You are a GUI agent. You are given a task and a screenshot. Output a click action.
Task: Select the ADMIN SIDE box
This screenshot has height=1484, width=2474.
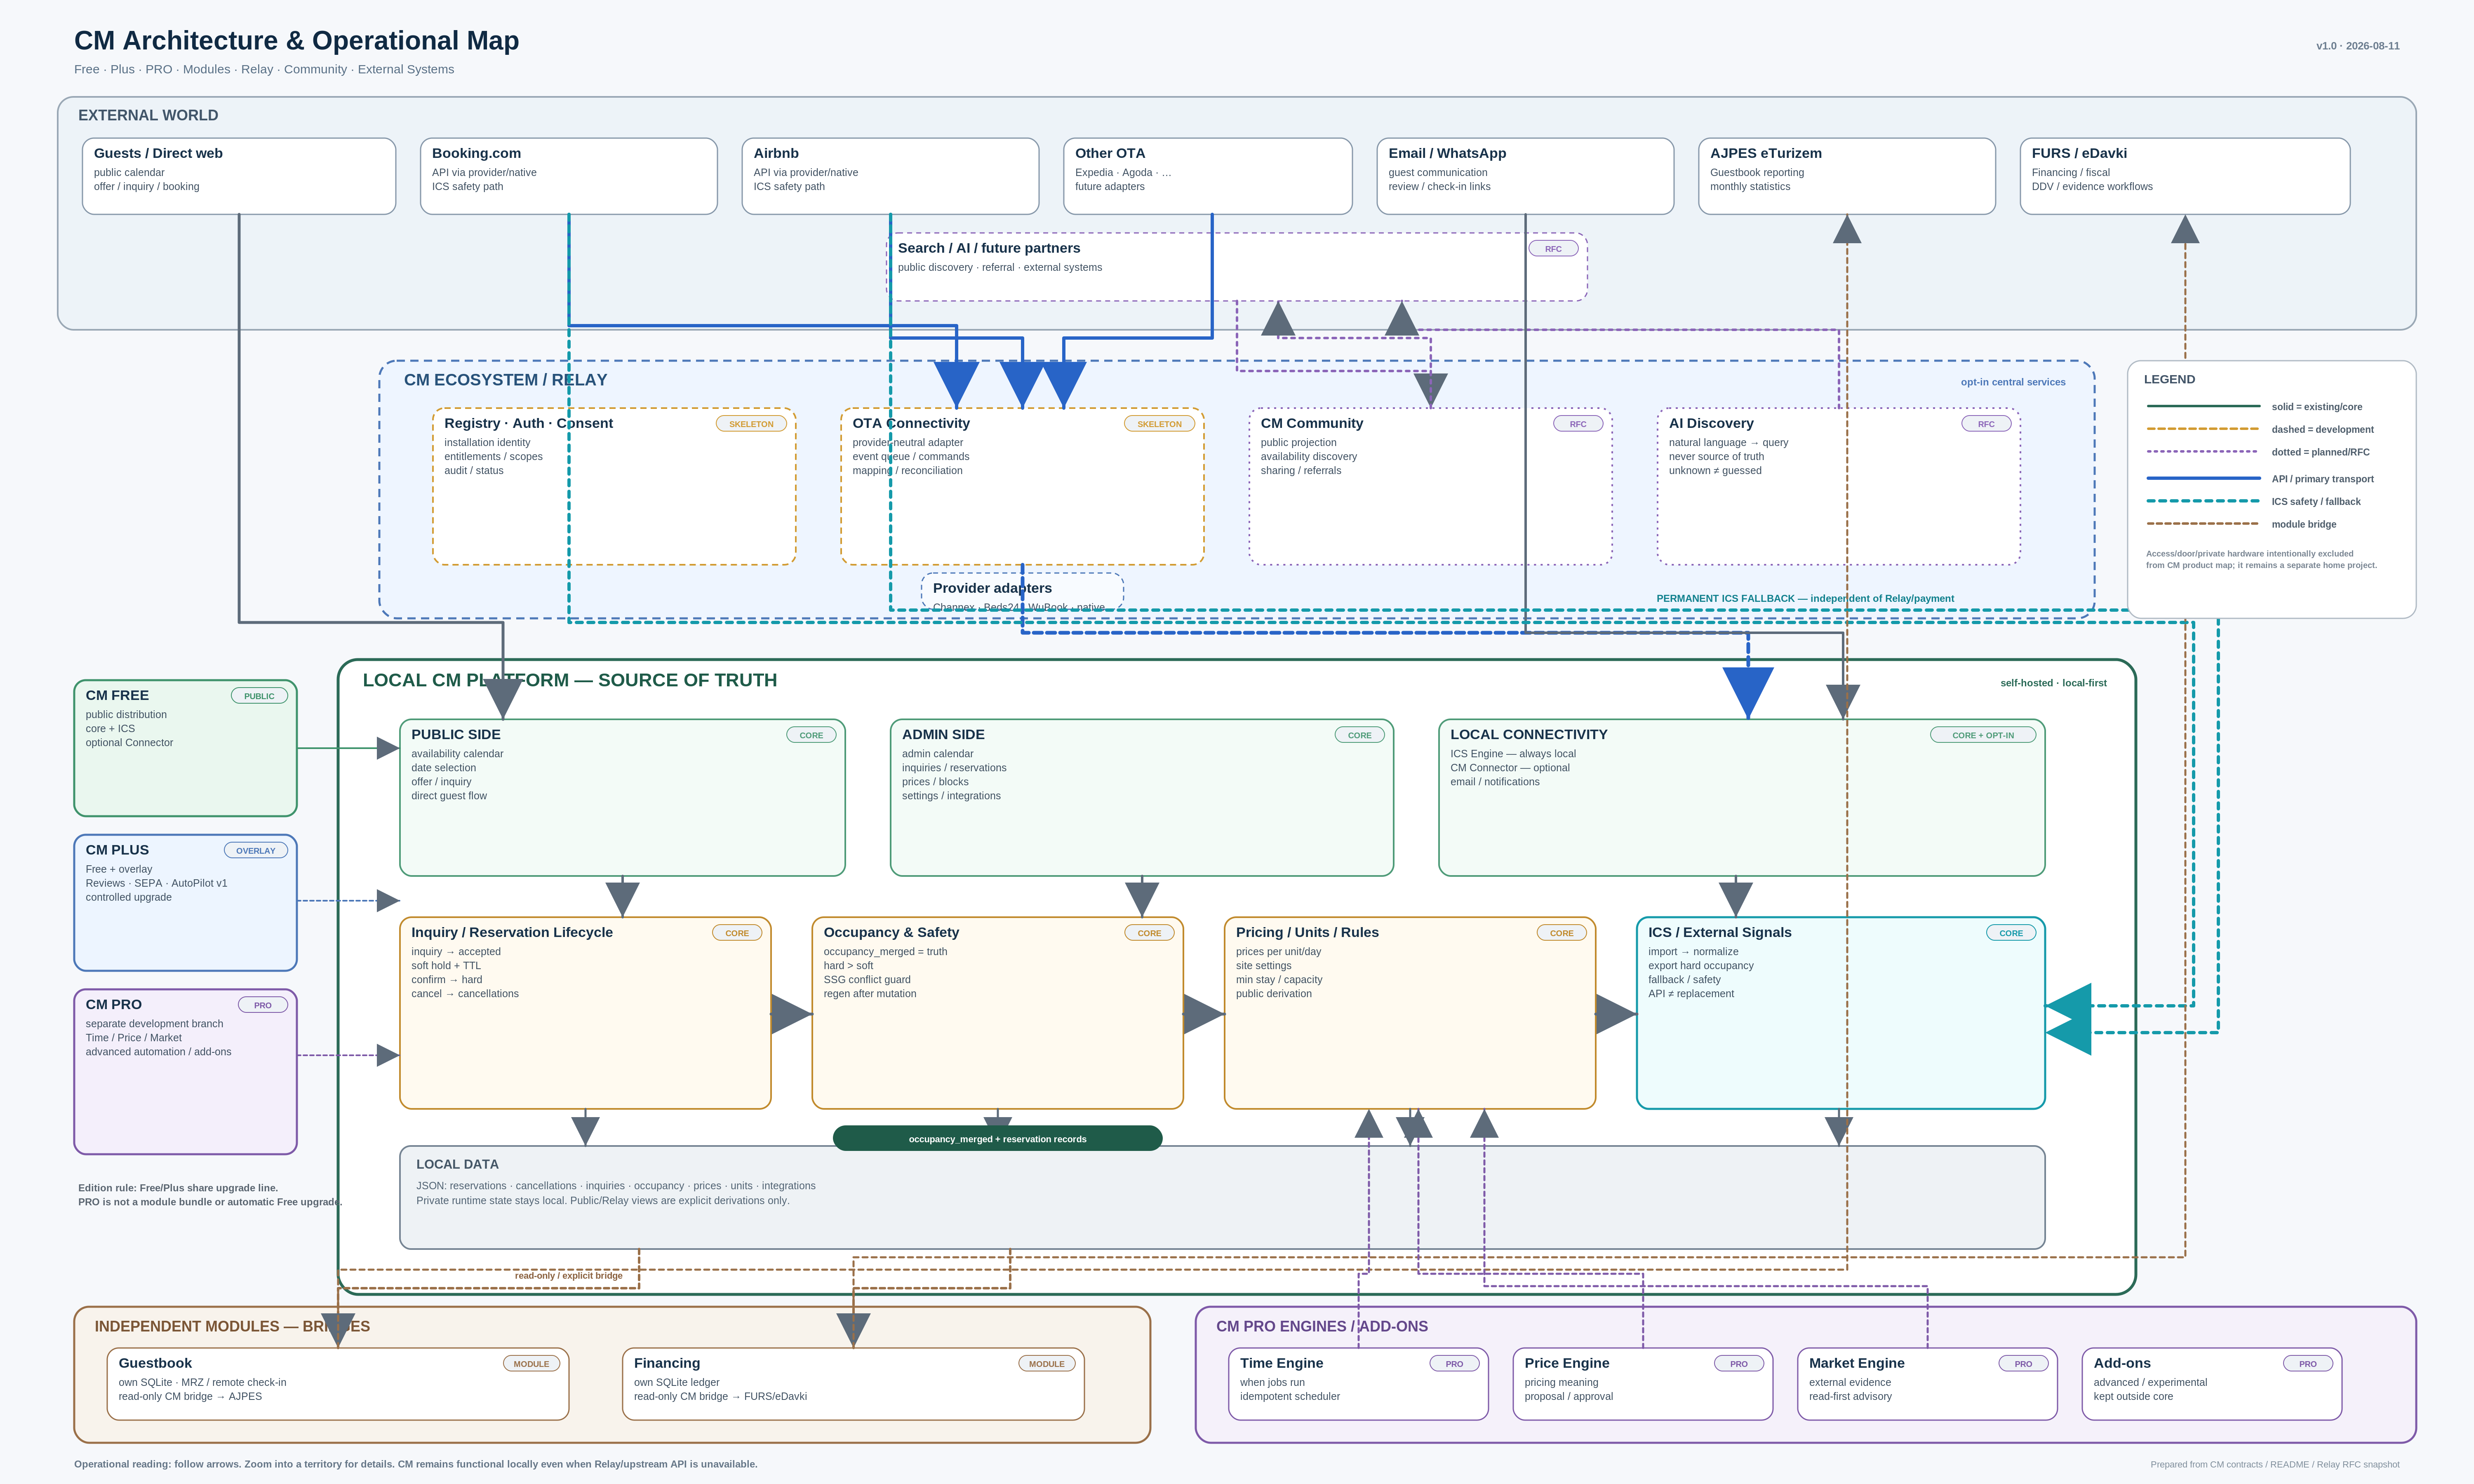tap(1142, 798)
